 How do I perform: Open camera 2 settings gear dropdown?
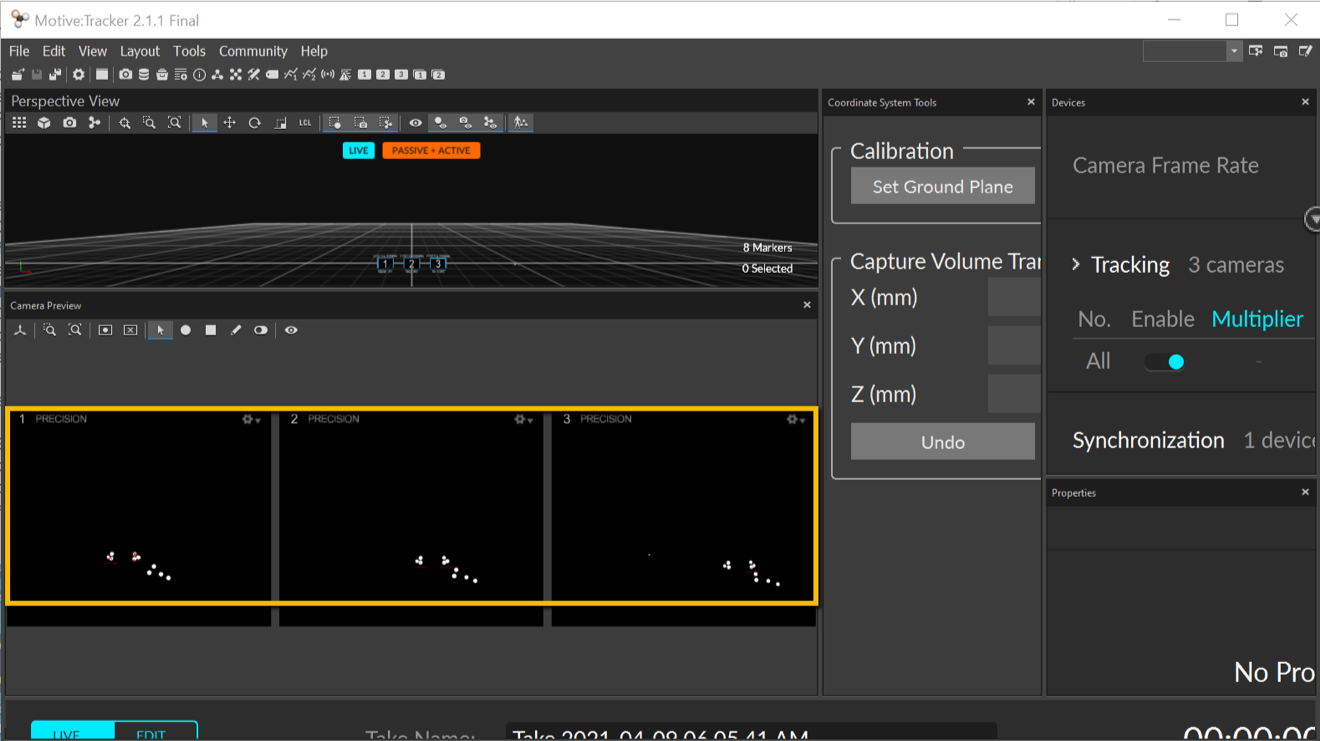pyautogui.click(x=524, y=420)
